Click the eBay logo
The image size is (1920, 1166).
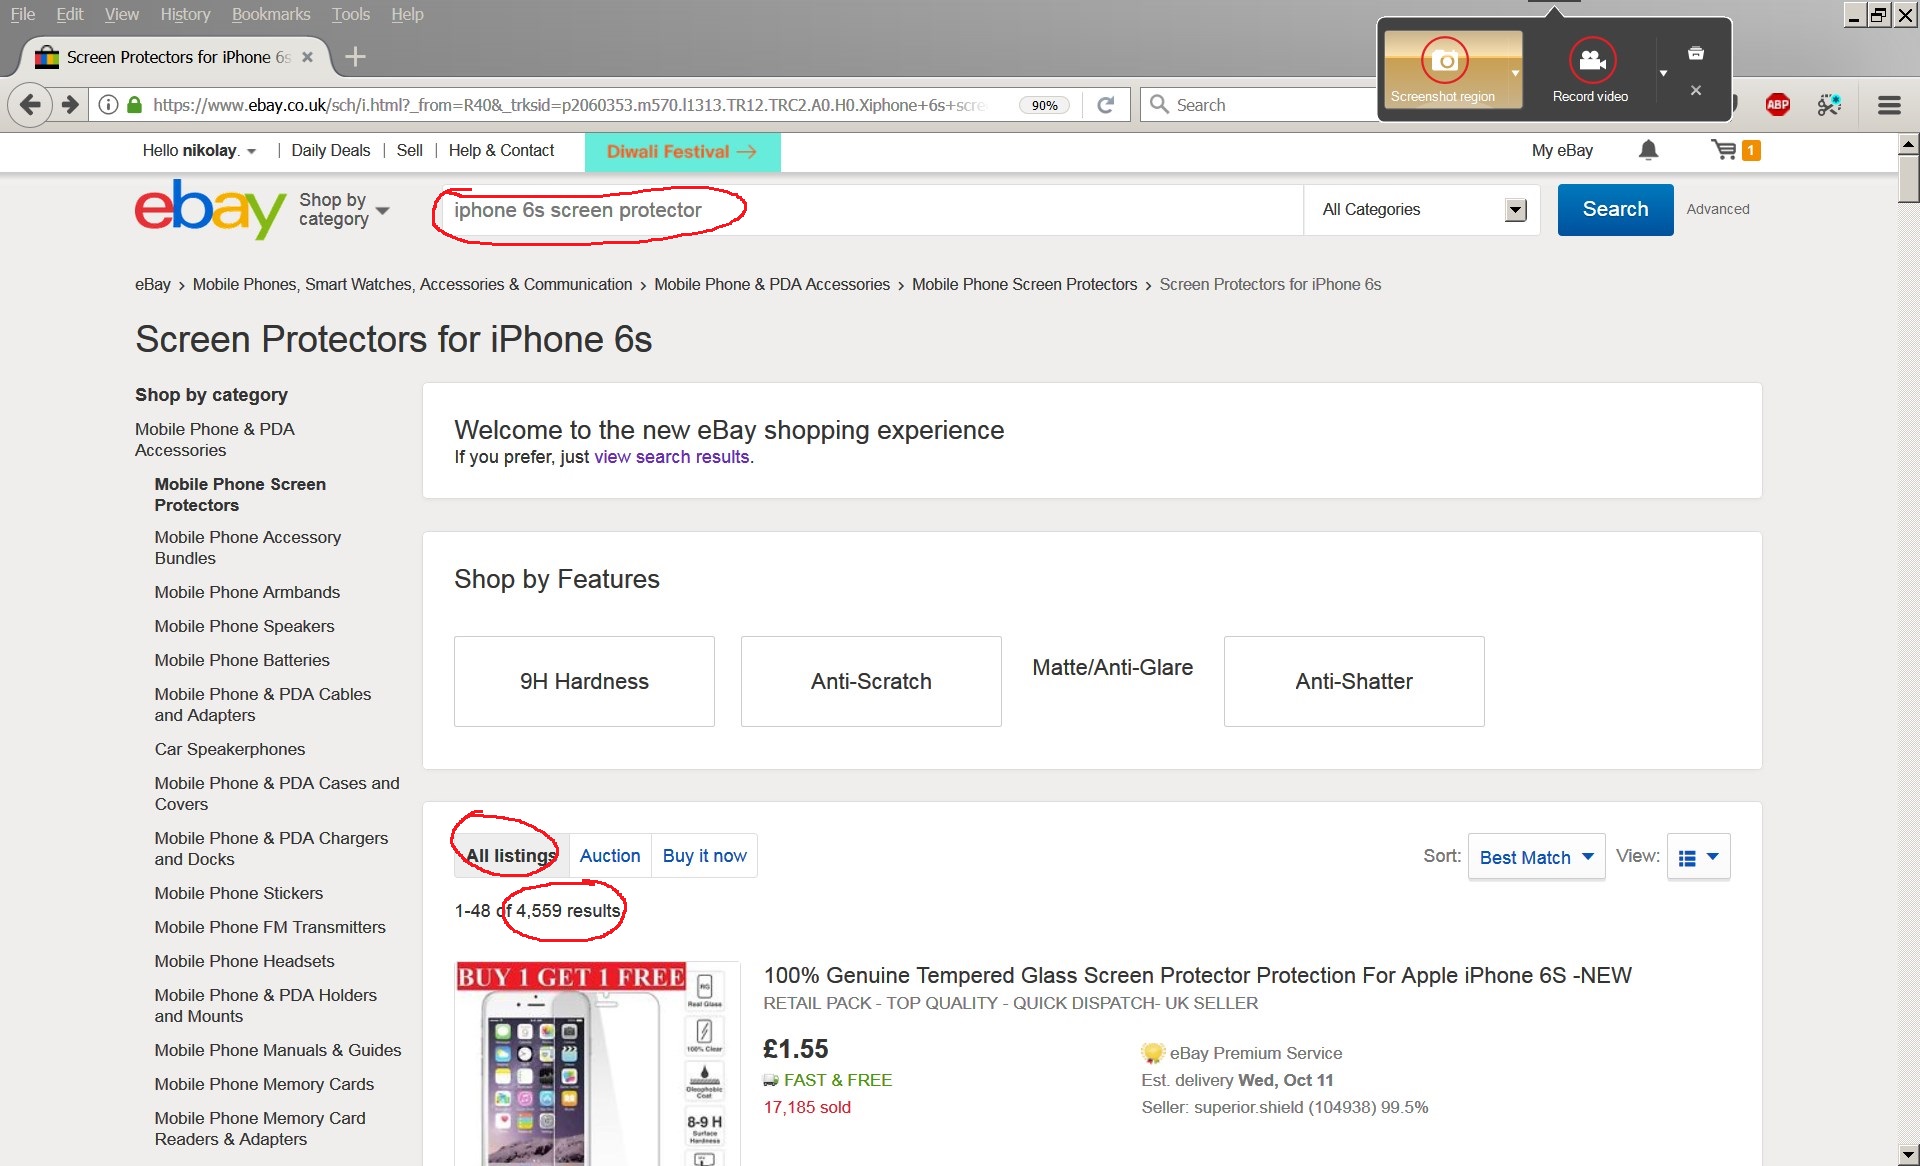click(210, 209)
